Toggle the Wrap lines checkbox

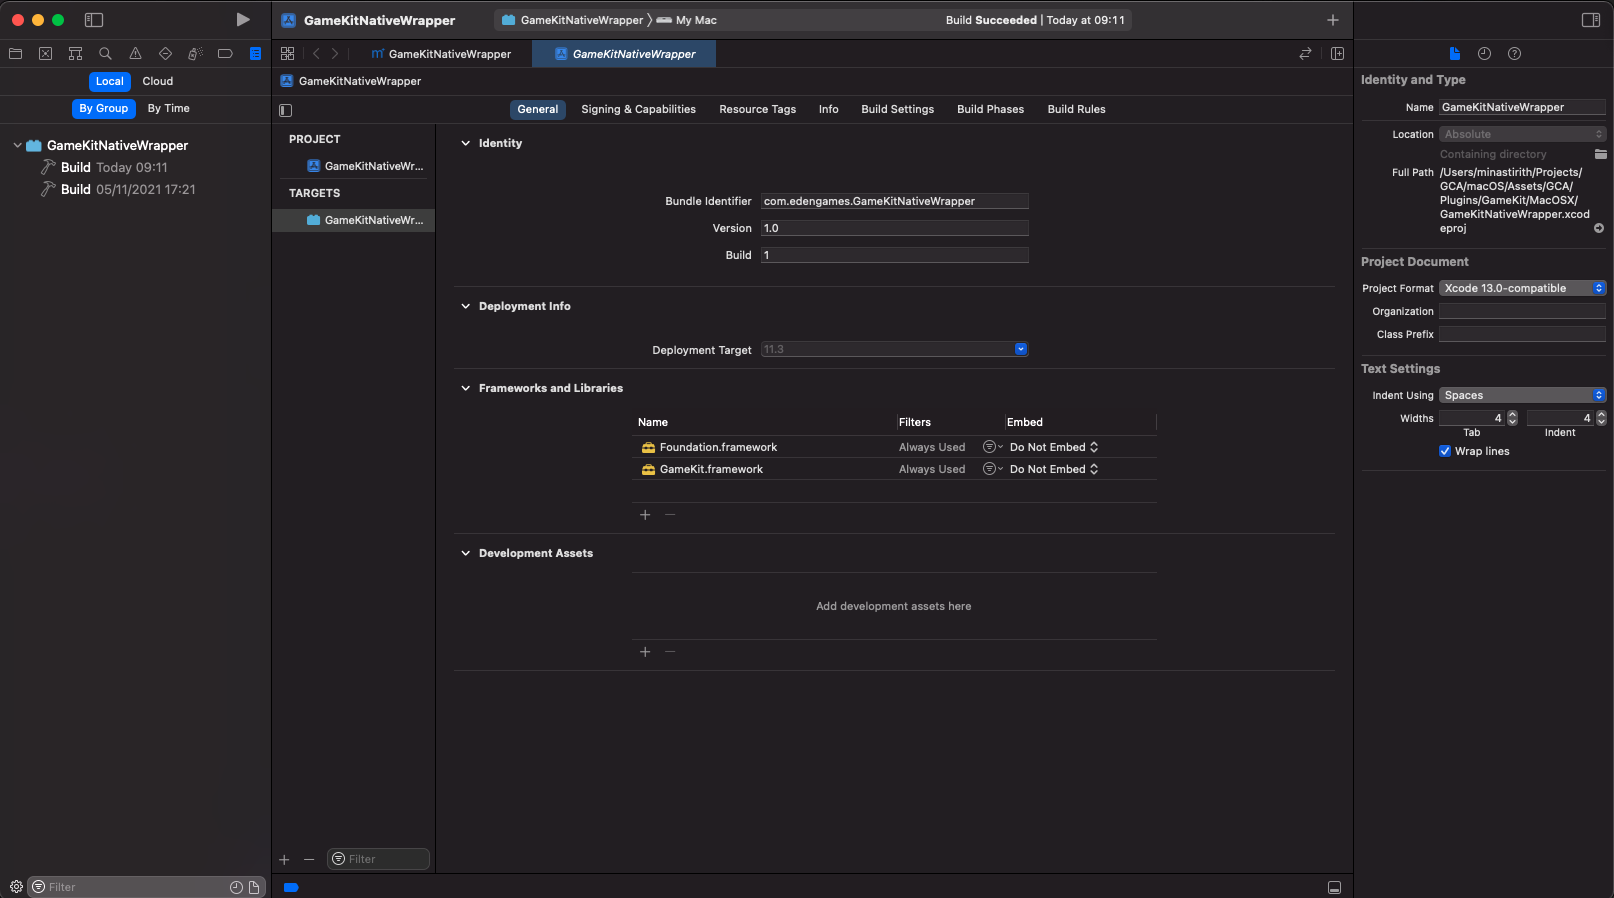point(1445,452)
